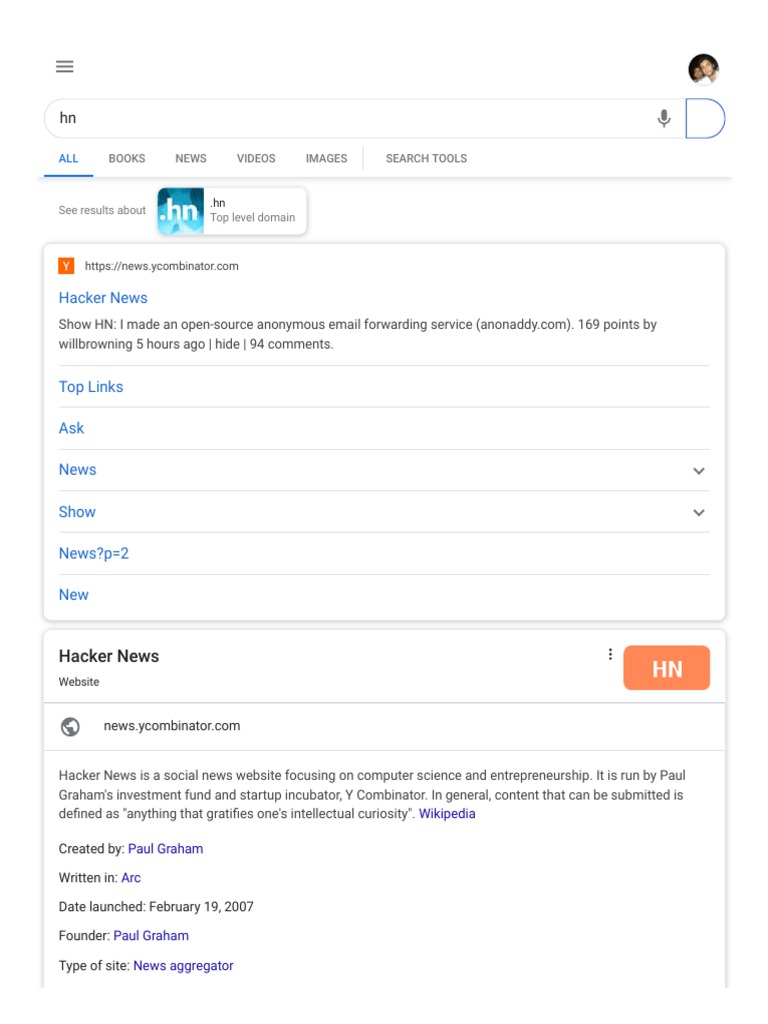768x1024 pixels.
Task: Expand the Show sitelink chevron
Action: pyautogui.click(x=699, y=513)
